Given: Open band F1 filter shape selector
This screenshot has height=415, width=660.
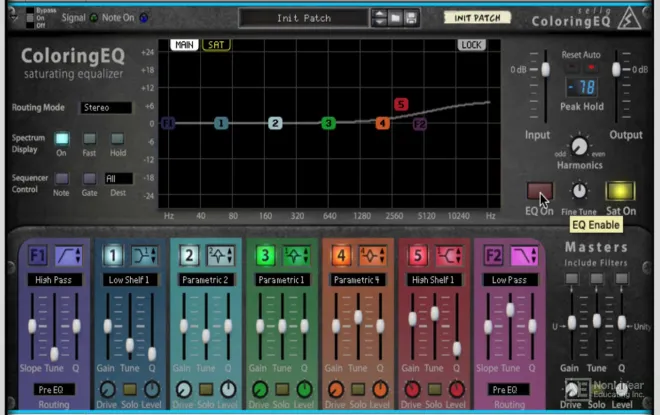Looking at the screenshot, I should [x=69, y=255].
